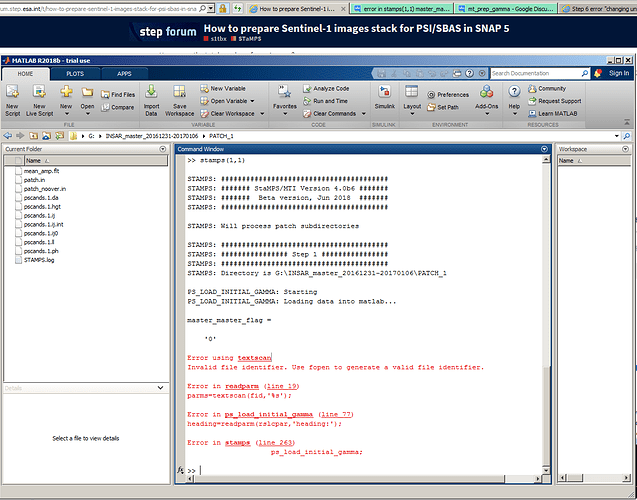
Task: Switch to the PLOTS tab
Action: tap(75, 74)
